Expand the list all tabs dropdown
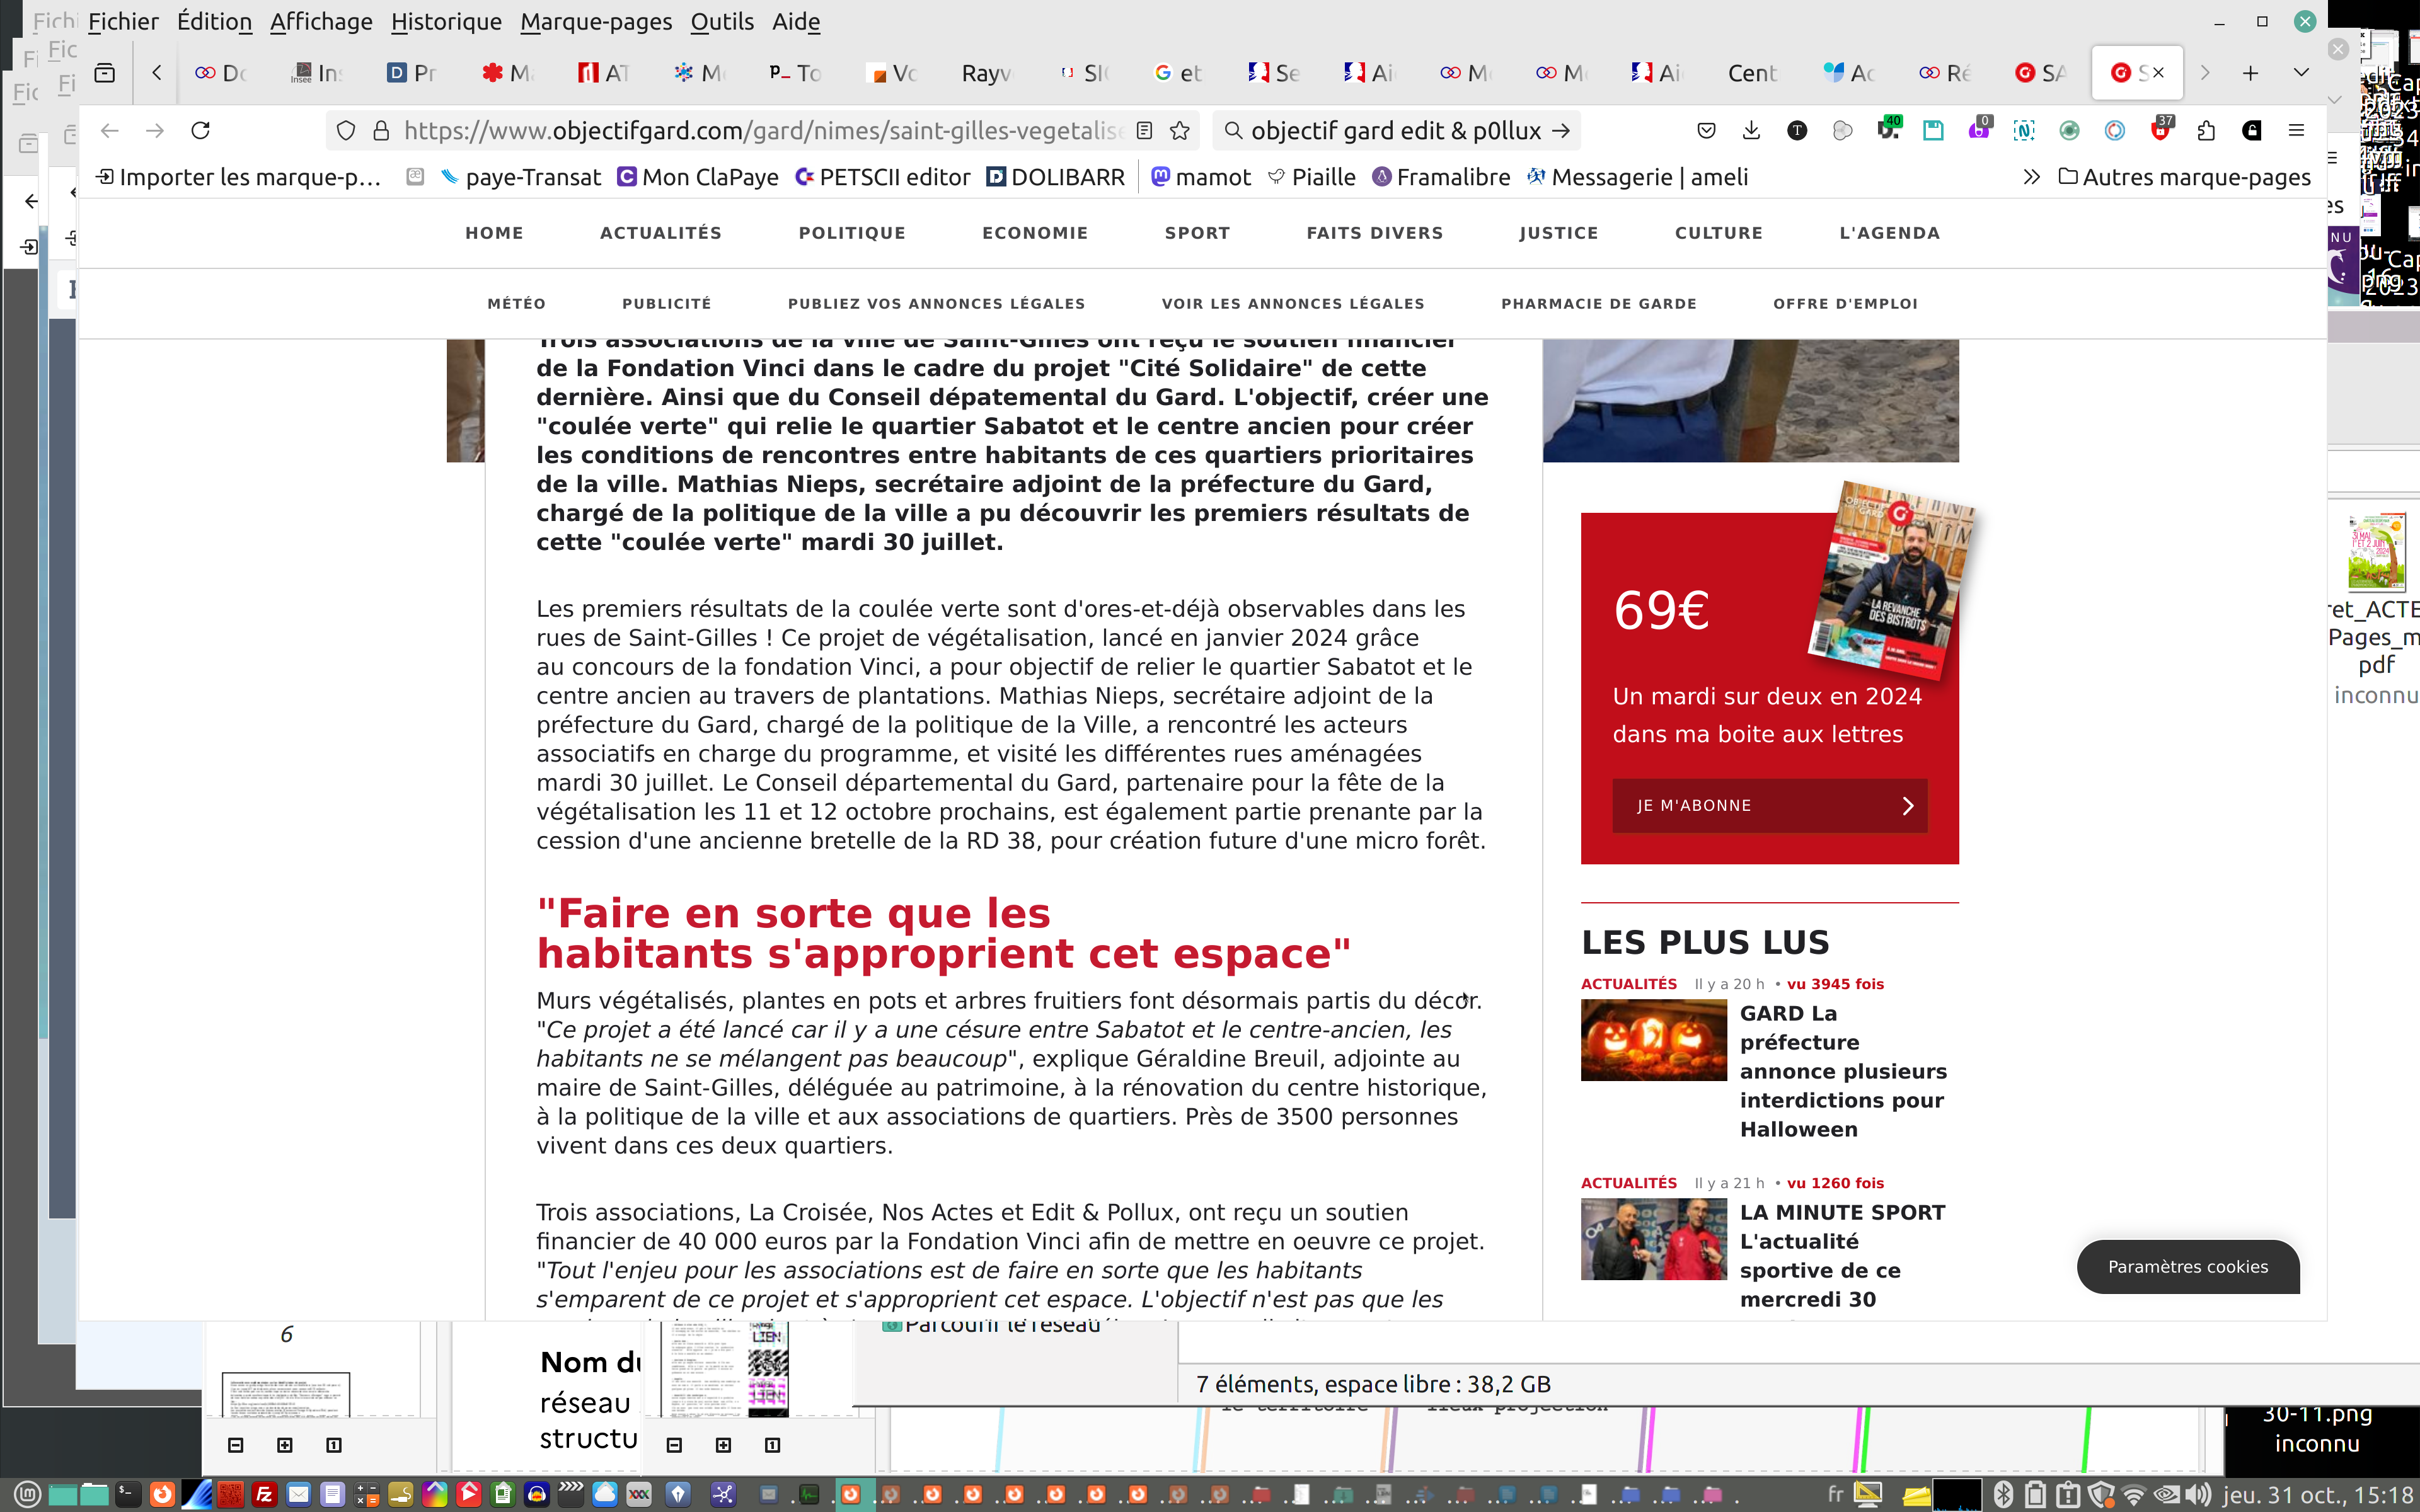Viewport: 2420px width, 1512px height. pos(2301,73)
